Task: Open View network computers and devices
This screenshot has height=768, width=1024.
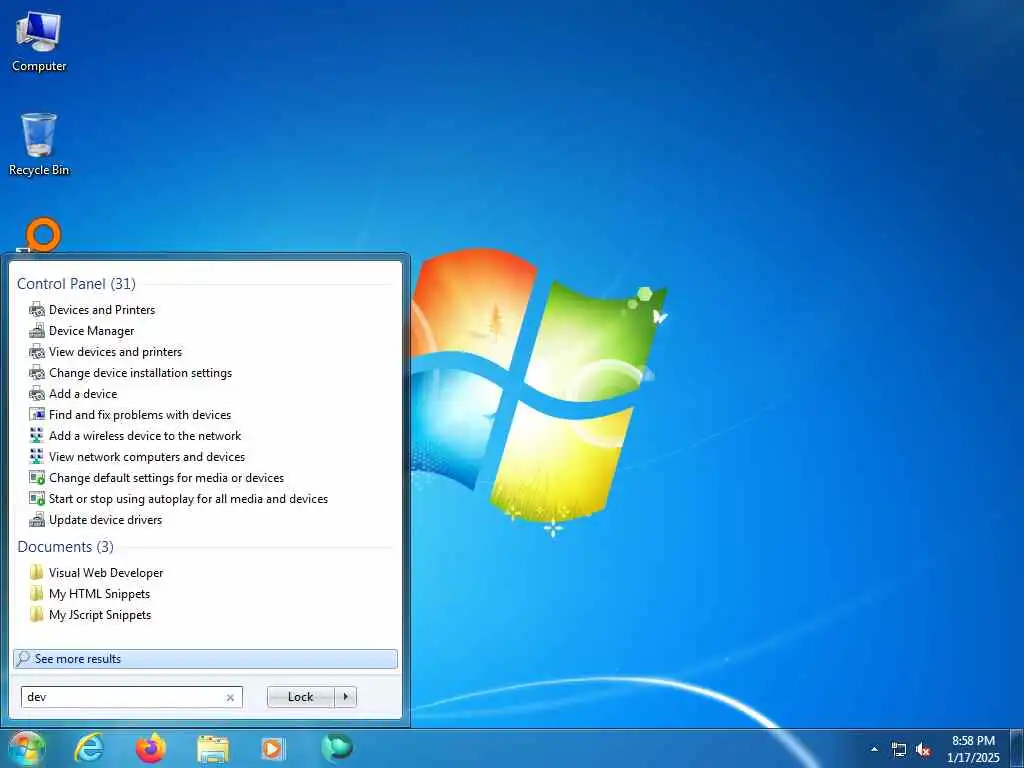Action: [147, 457]
